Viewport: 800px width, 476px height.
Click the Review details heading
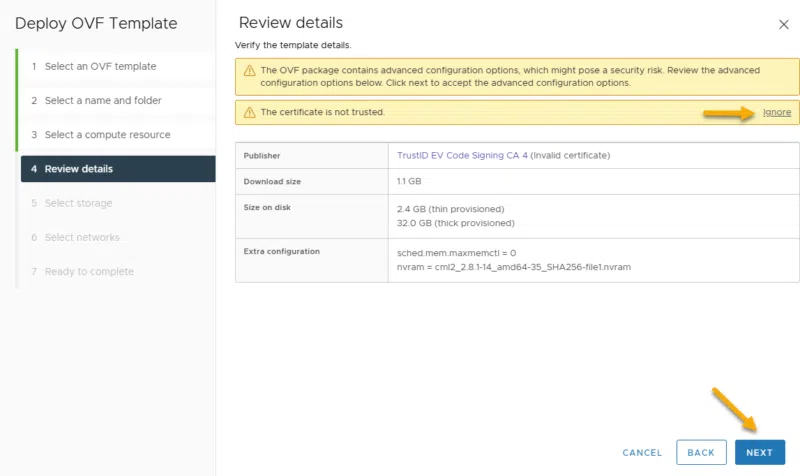pyautogui.click(x=291, y=23)
